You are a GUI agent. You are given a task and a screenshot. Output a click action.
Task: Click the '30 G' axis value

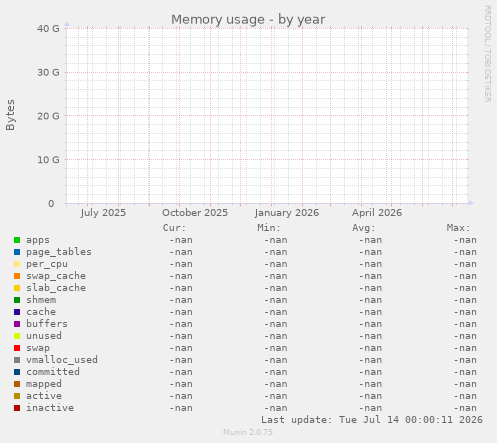coord(48,72)
